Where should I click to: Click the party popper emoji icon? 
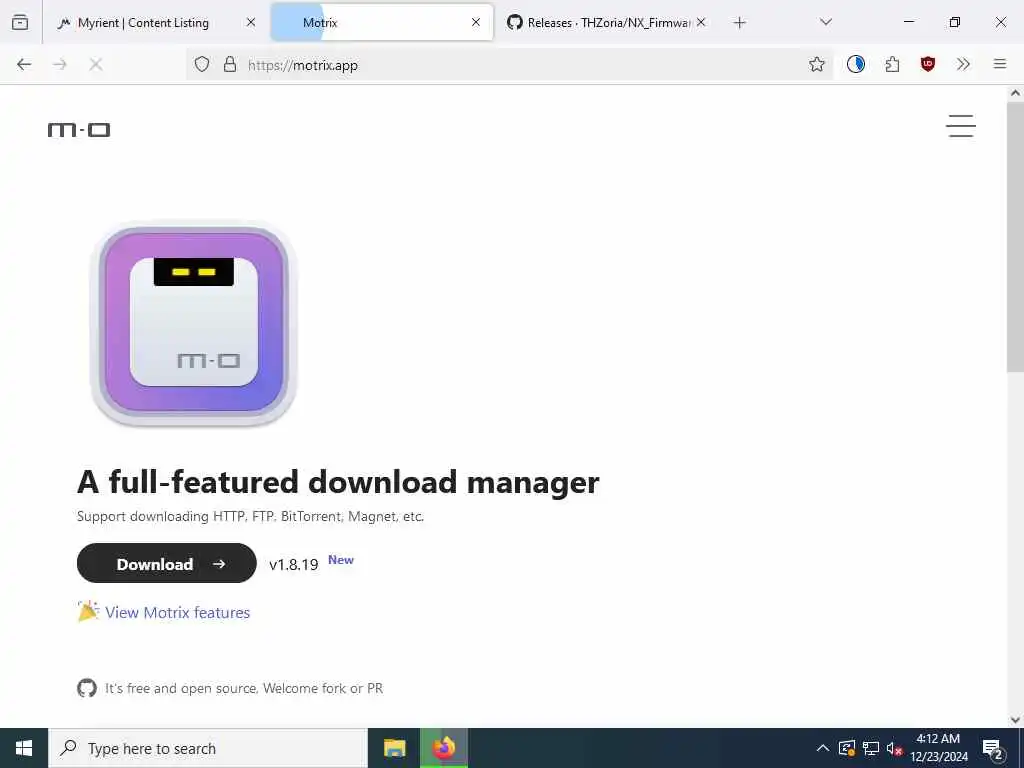tap(88, 611)
